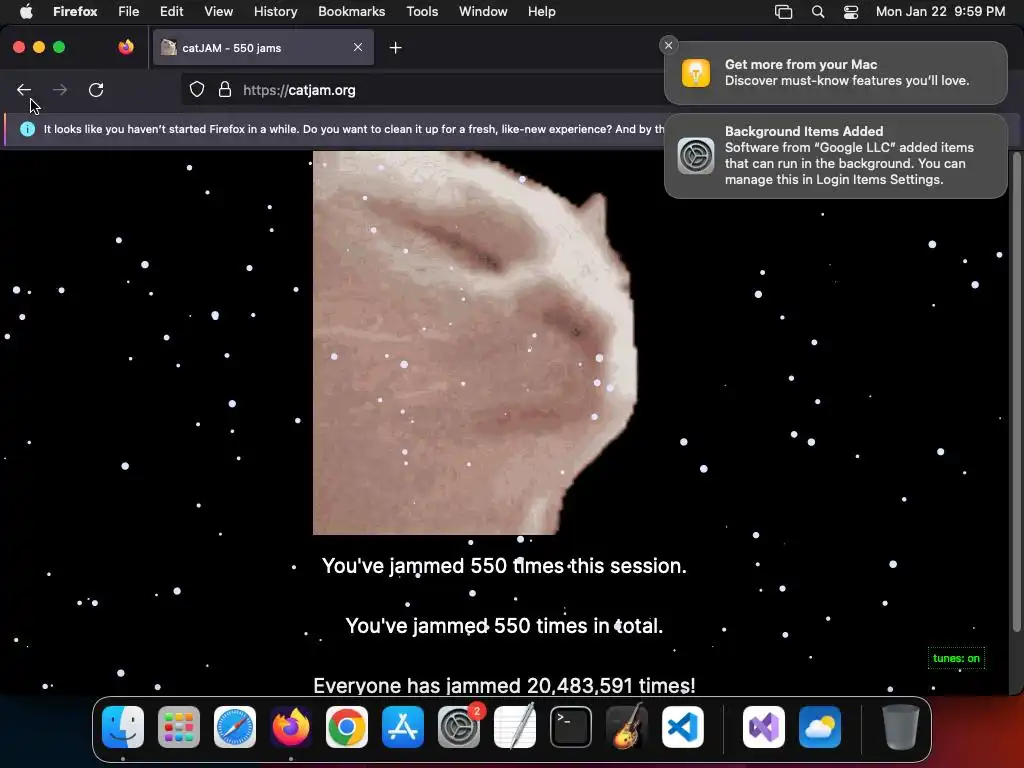The width and height of the screenshot is (1024, 768).
Task: Launch Google Chrome from the Dock
Action: tap(347, 727)
